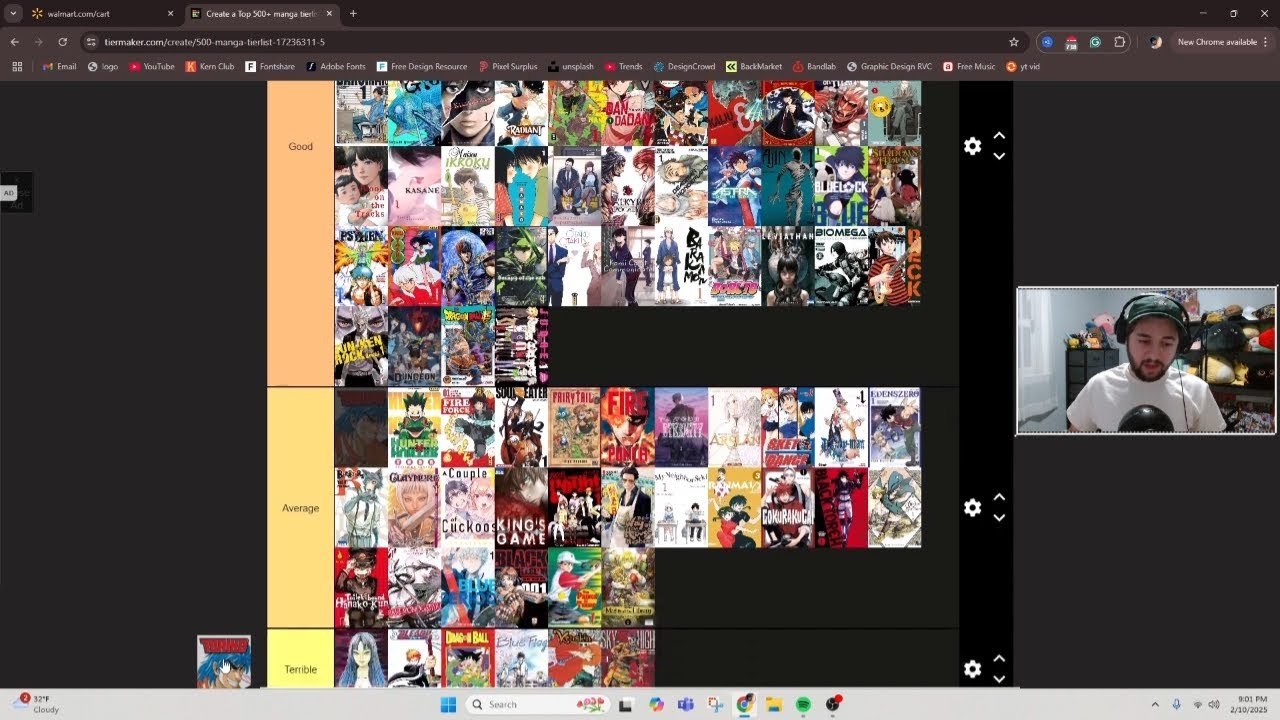The image size is (1280, 720).
Task: Open Microsoft Teams from the taskbar
Action: tap(685, 704)
